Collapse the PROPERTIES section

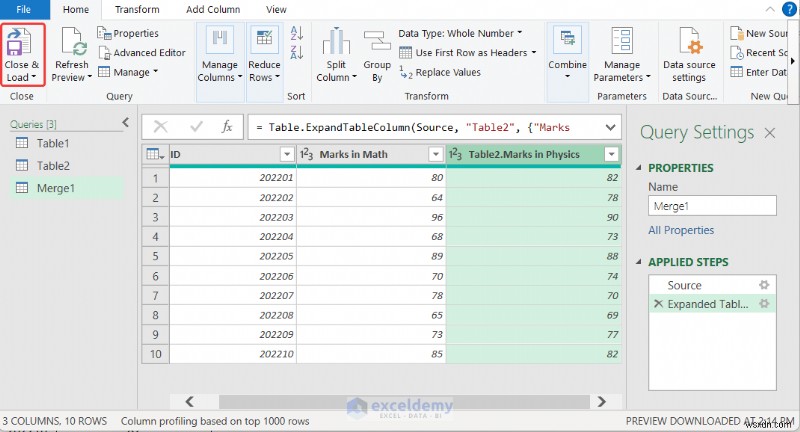(x=639, y=168)
